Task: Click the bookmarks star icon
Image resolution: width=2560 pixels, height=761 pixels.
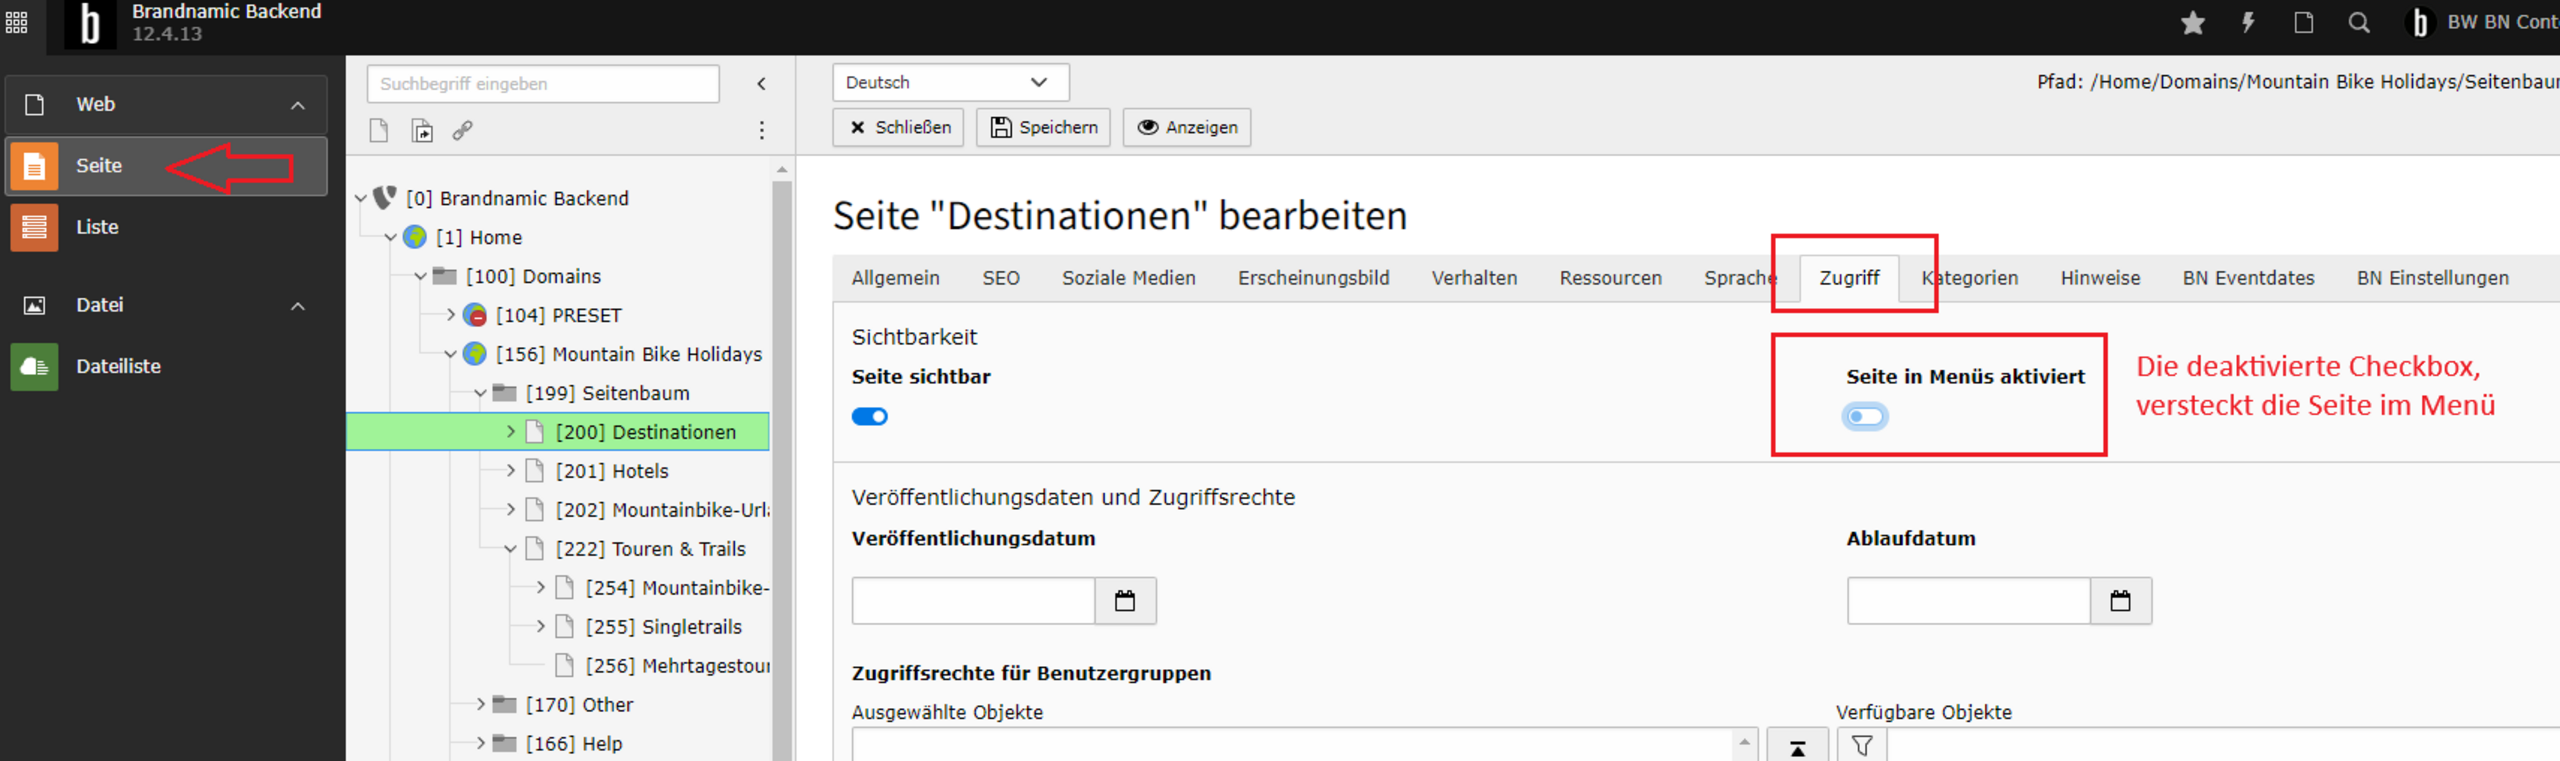Action: point(2192,23)
